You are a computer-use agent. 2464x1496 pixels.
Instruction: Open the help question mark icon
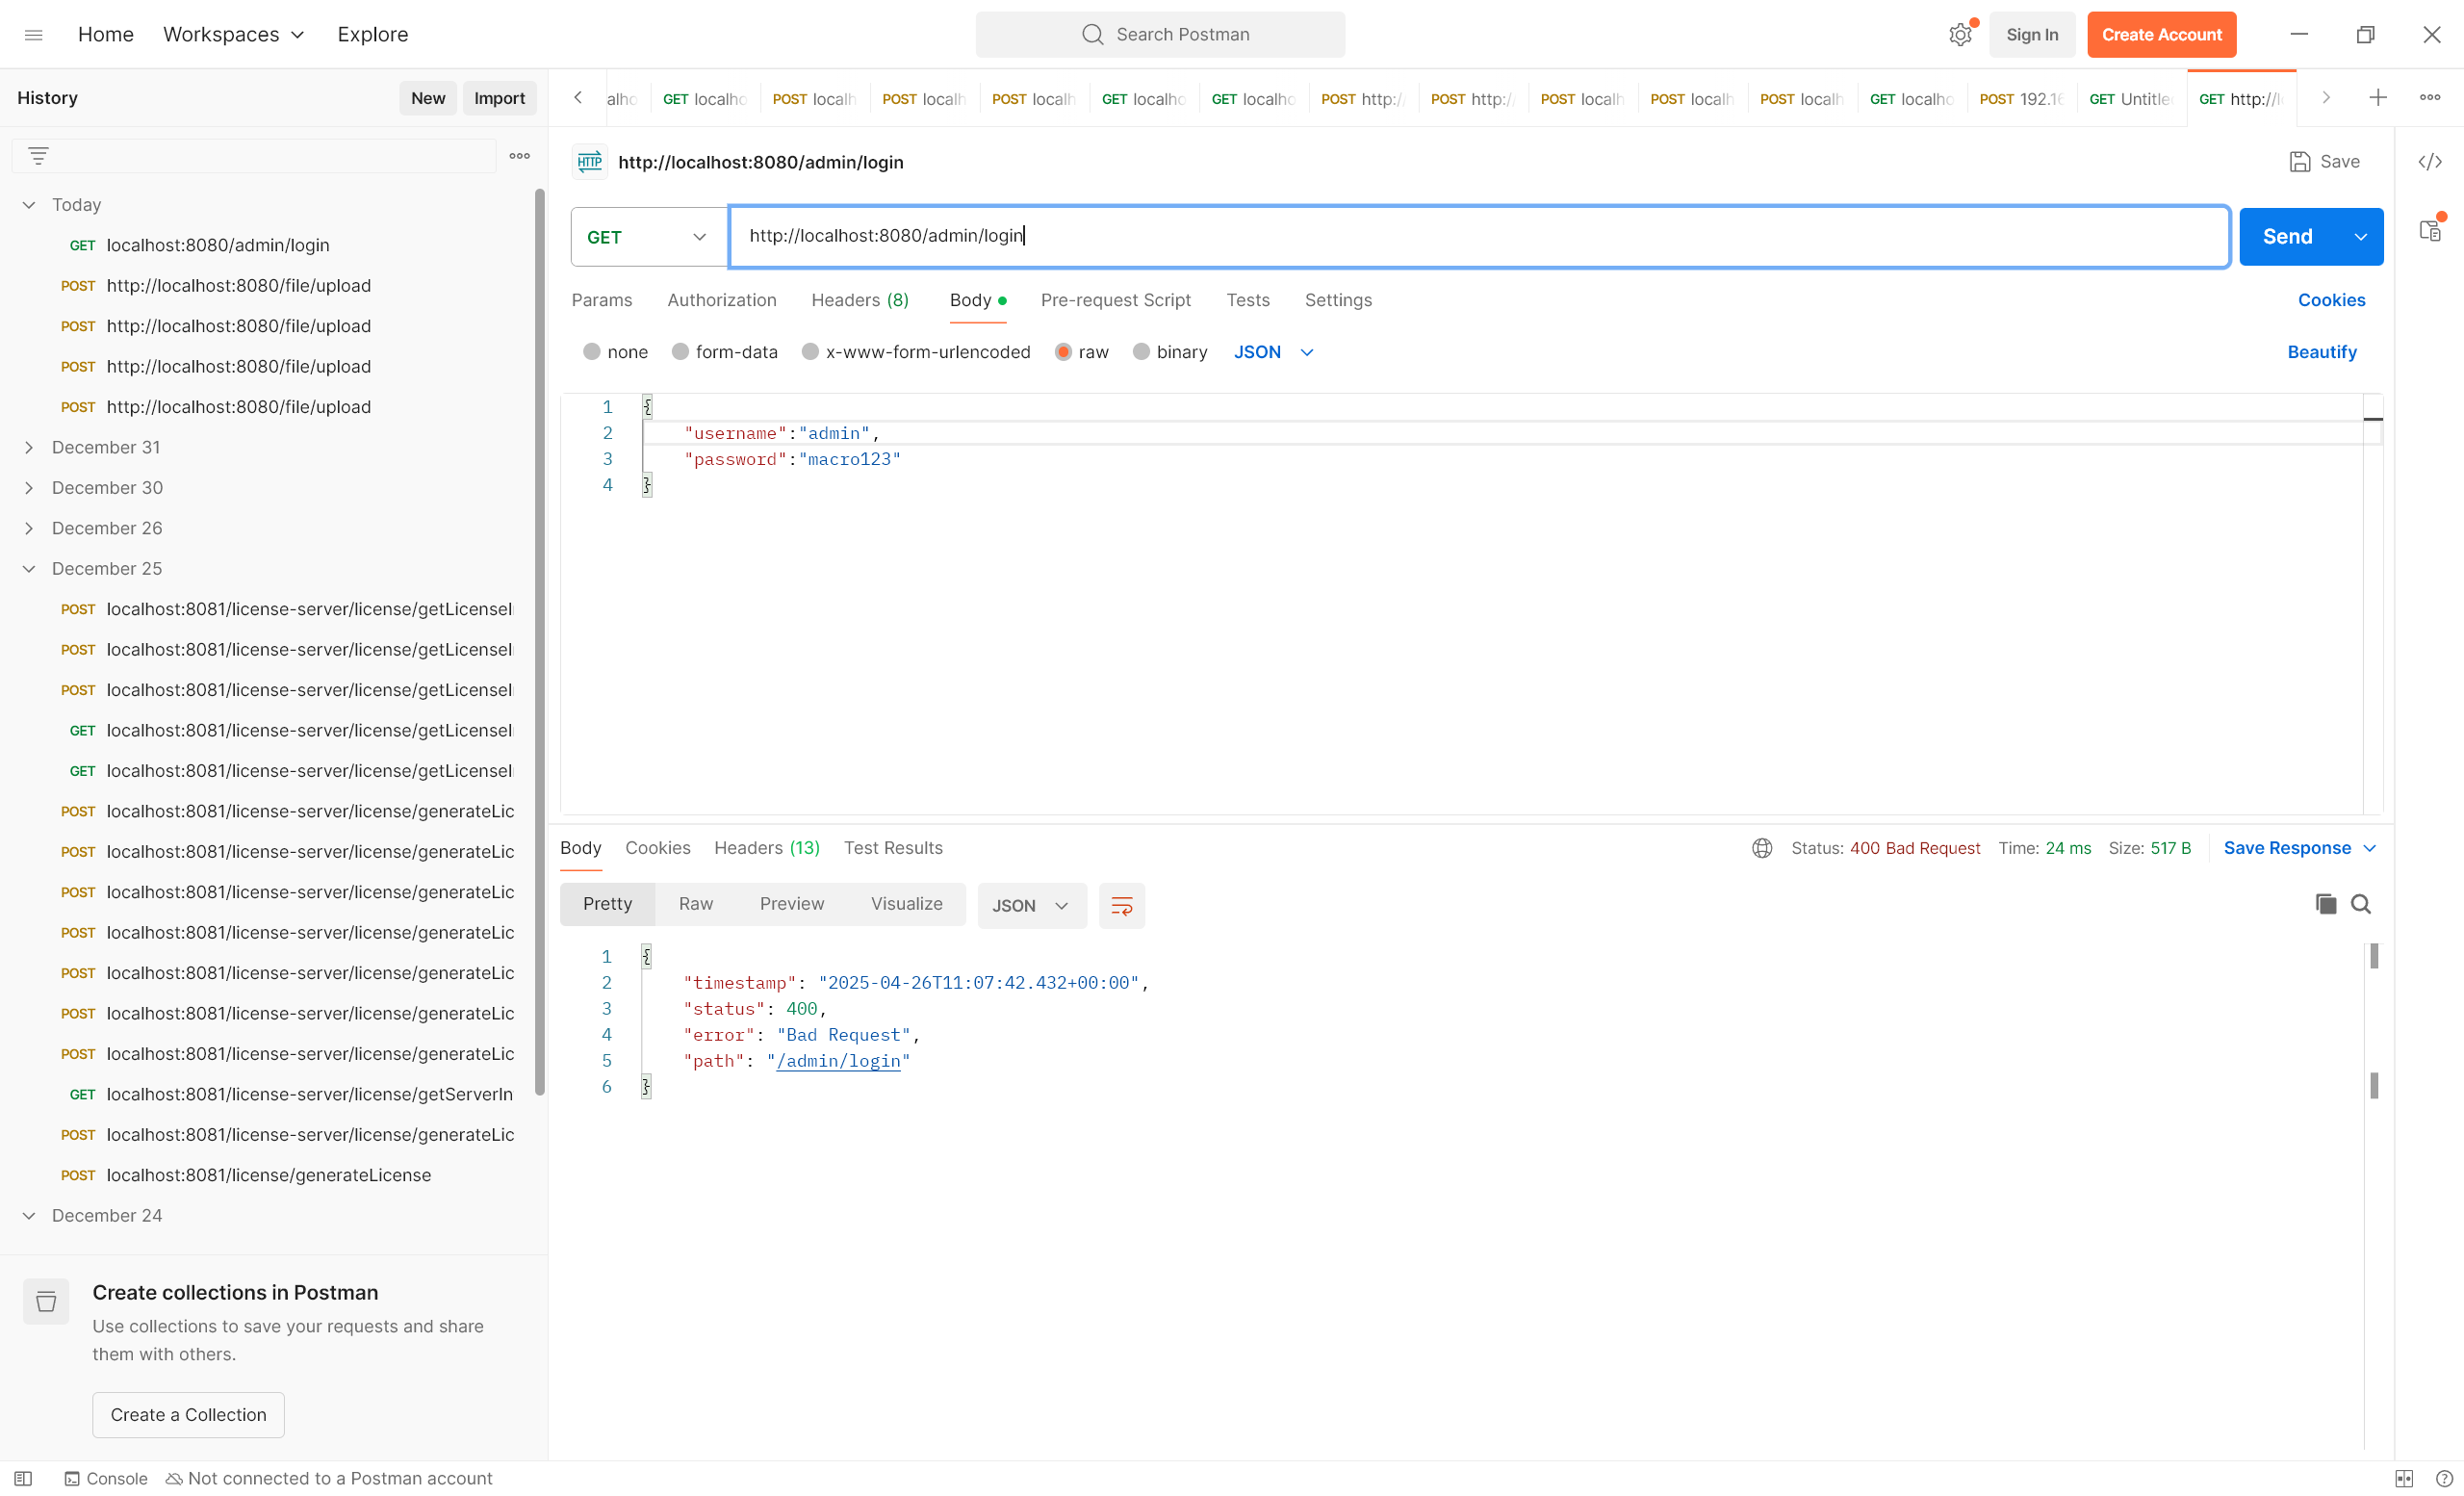pos(2443,1478)
